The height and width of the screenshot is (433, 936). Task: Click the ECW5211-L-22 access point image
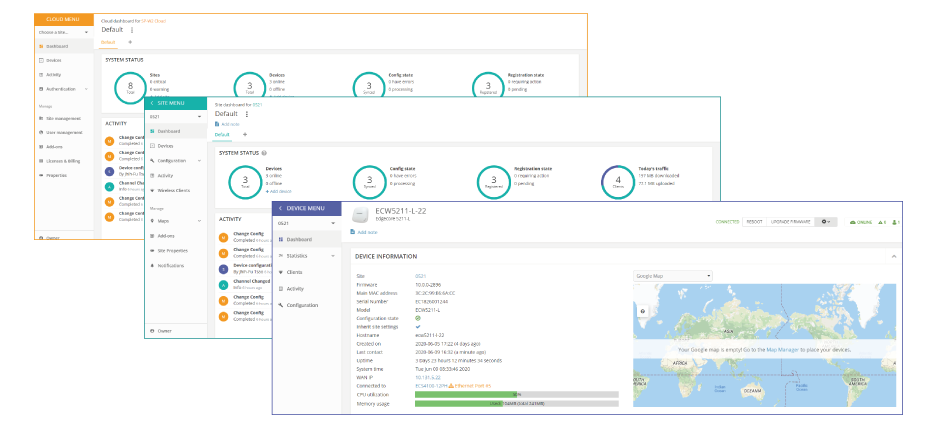(360, 214)
